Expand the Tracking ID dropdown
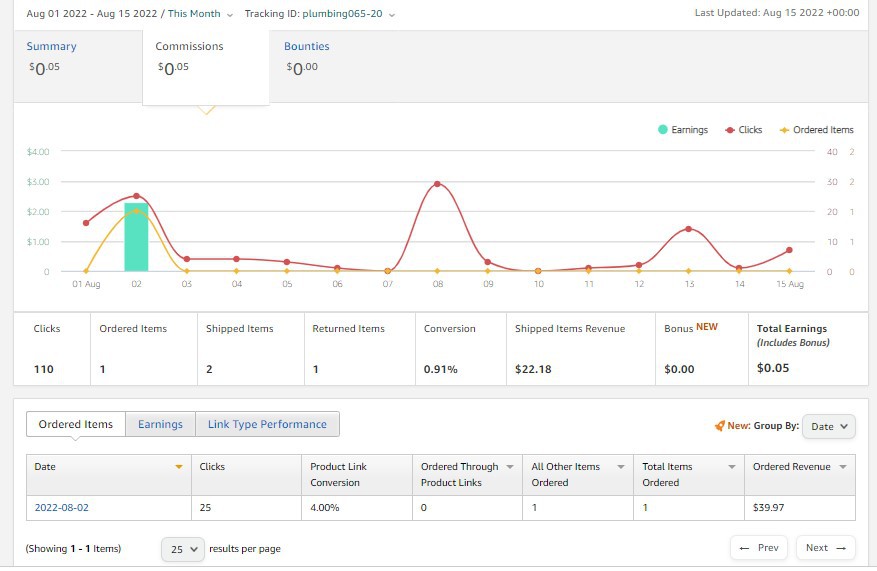The height and width of the screenshot is (571, 877). [320, 14]
